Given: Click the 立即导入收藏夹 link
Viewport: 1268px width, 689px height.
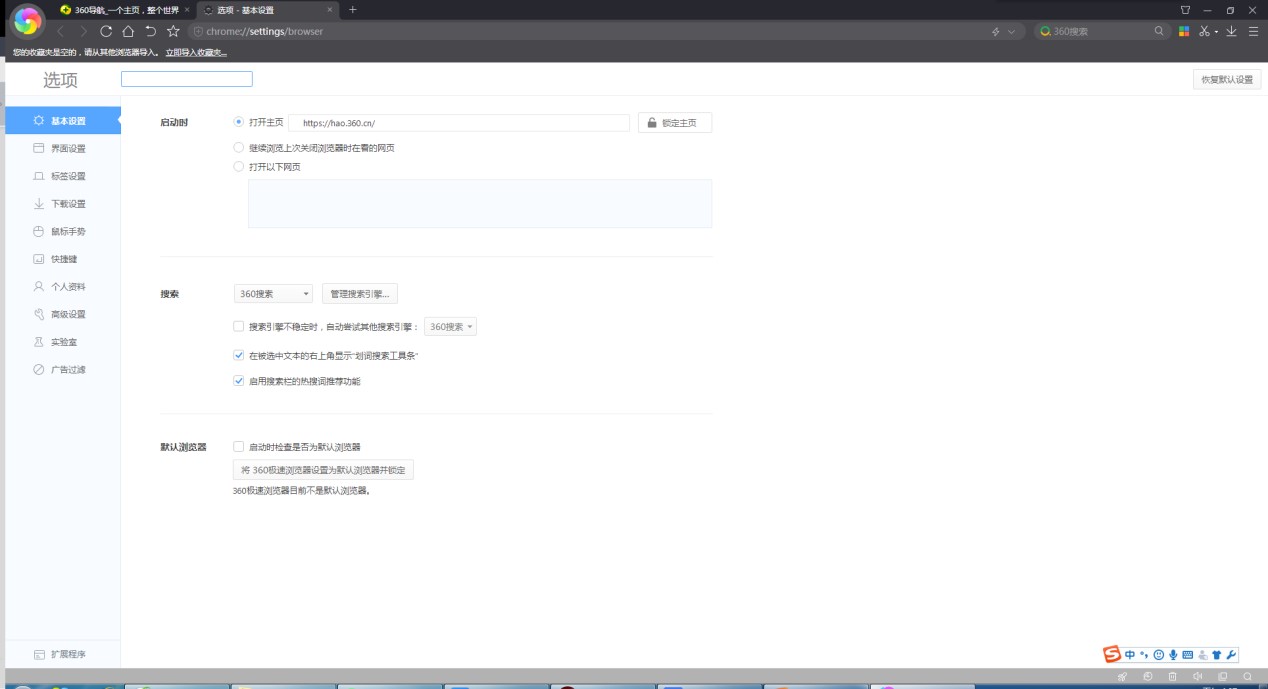Looking at the screenshot, I should point(196,51).
